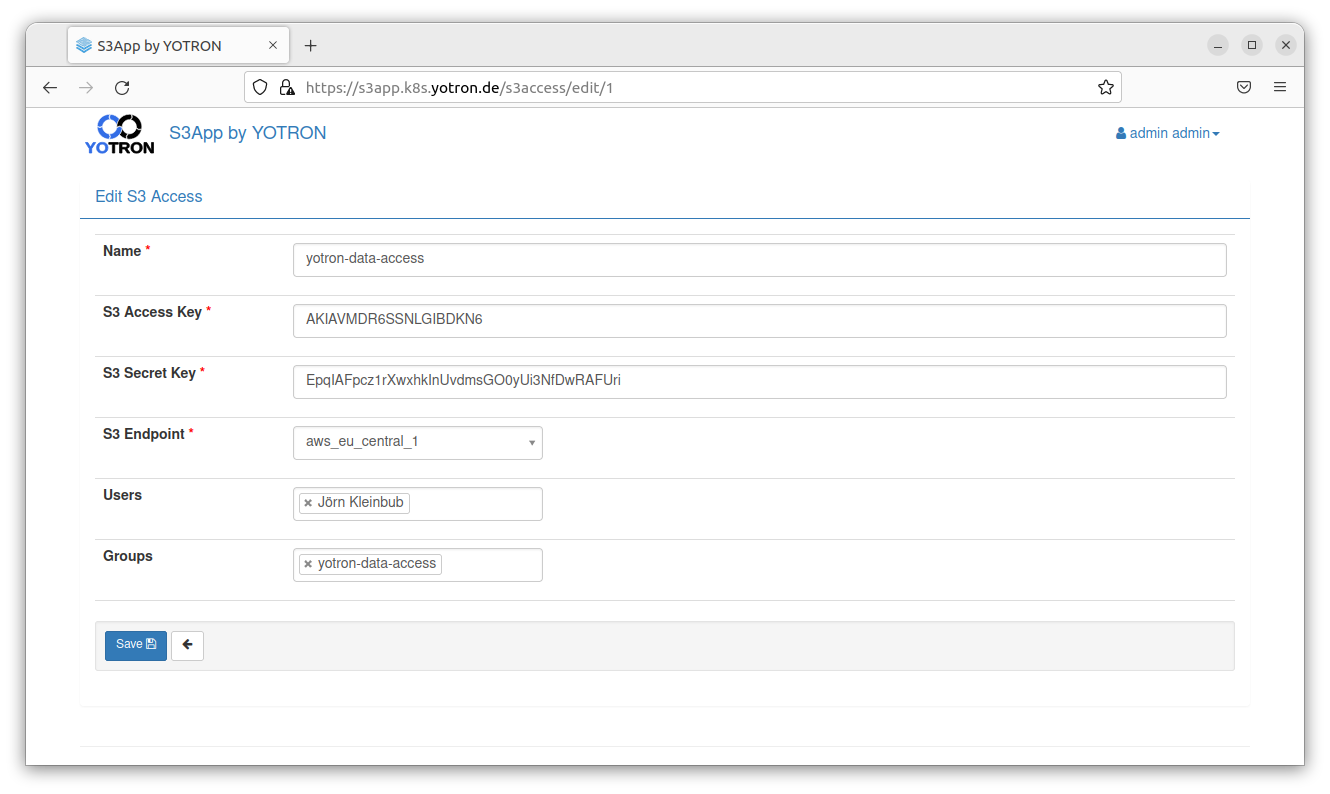
Task: Click into the S3 Access Key field
Action: (760, 320)
